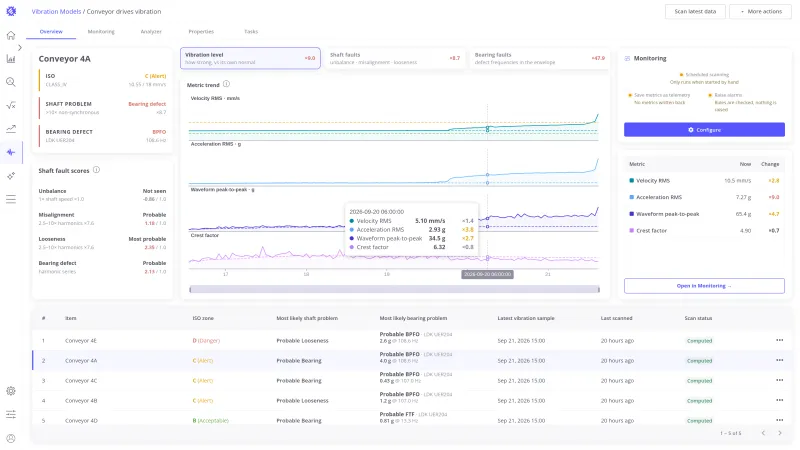Open the hamburger list icon in the sidebar
The image size is (800, 450).
coord(11,199)
